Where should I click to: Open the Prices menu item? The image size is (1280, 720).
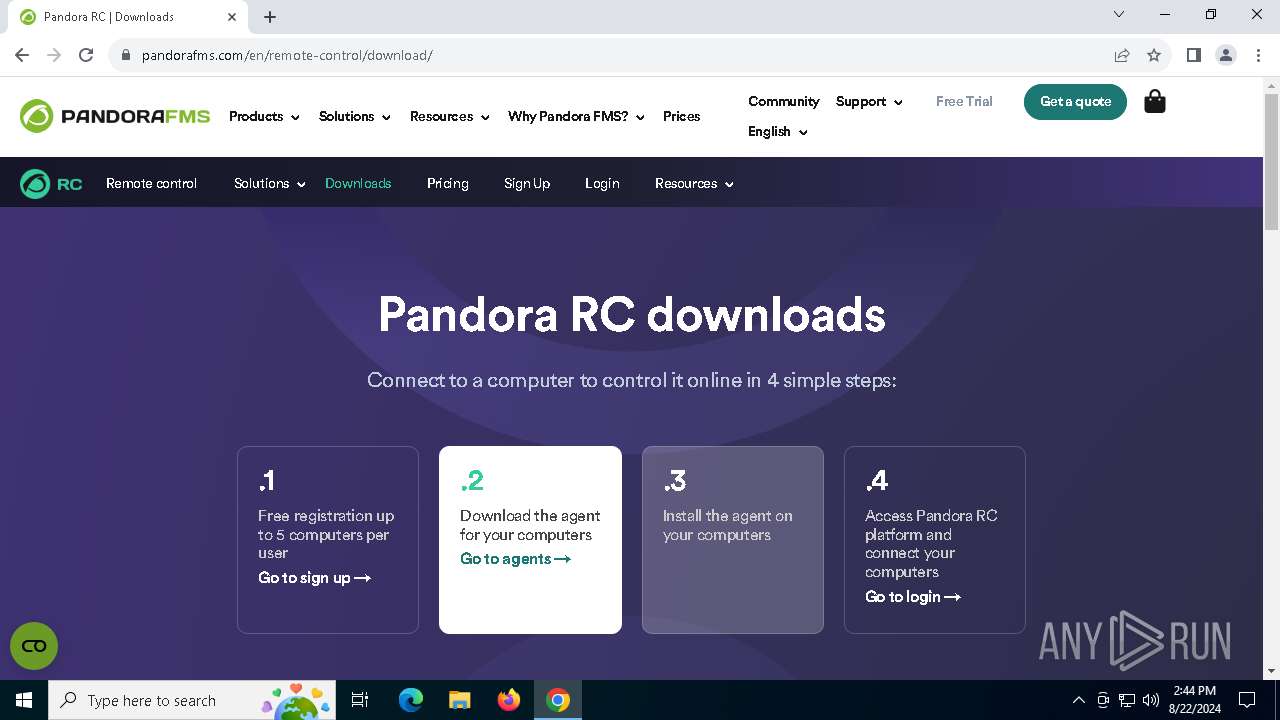pyautogui.click(x=681, y=116)
